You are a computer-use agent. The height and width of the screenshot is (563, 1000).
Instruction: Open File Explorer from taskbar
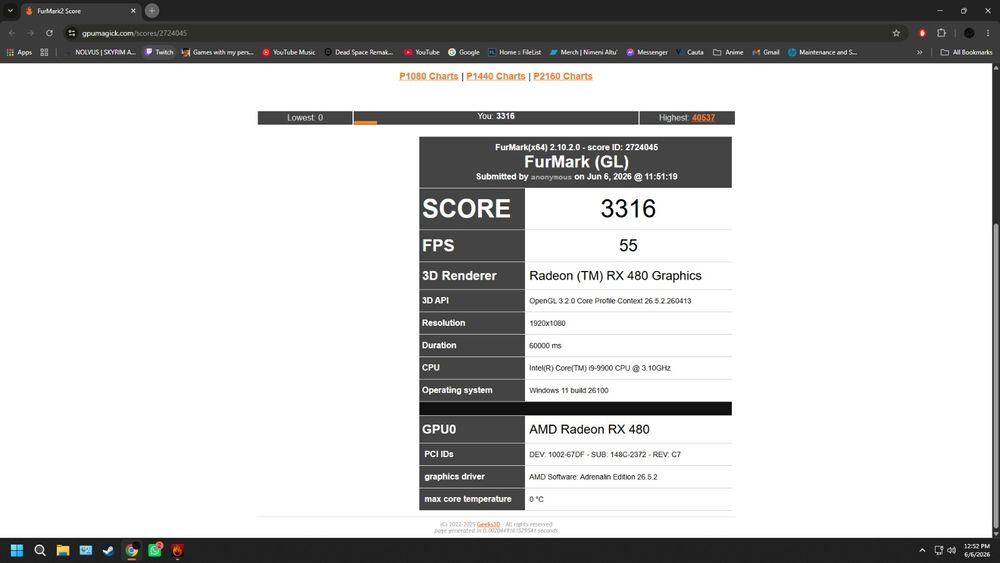pos(62,550)
